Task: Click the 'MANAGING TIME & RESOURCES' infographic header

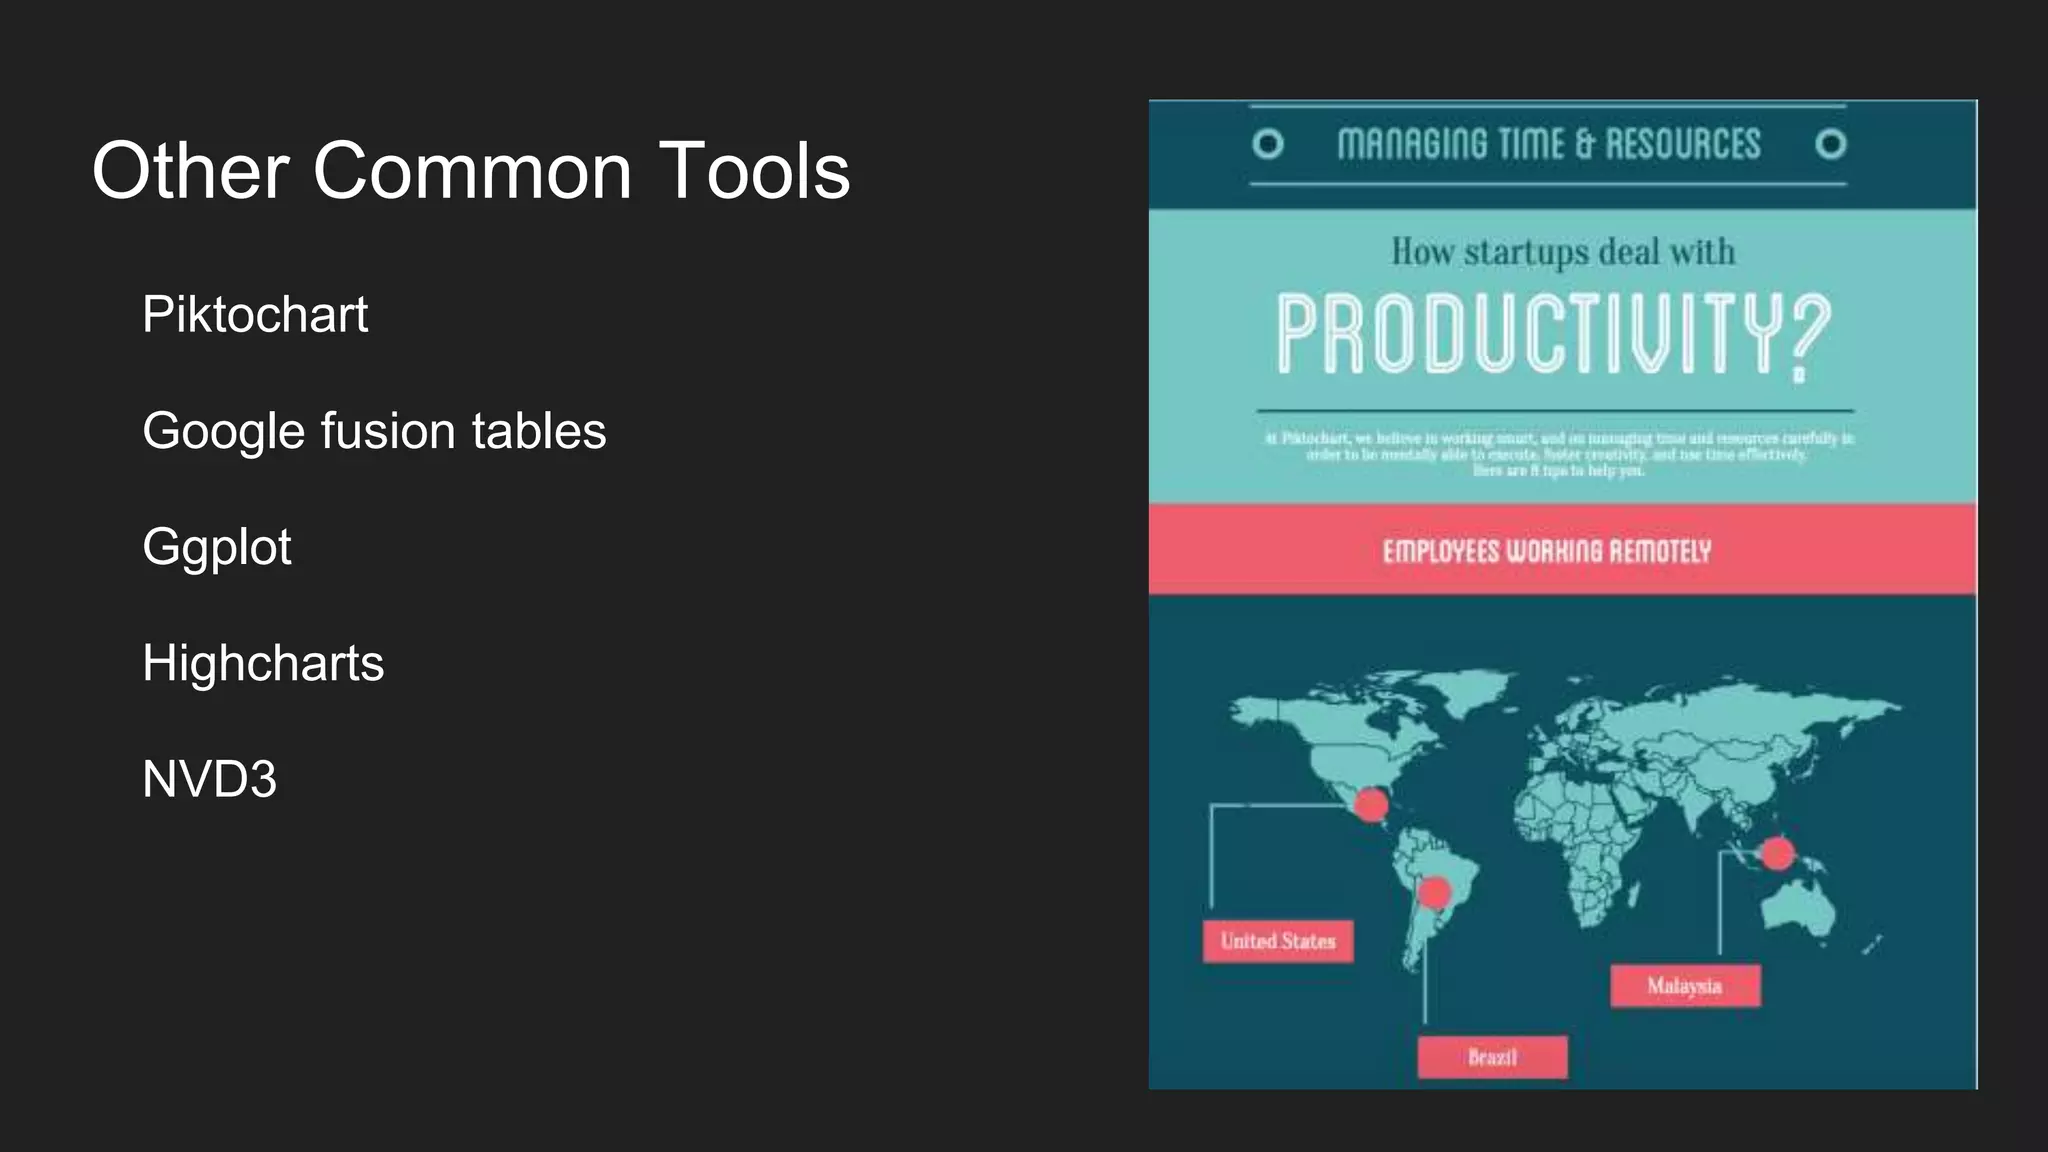Action: click(1548, 144)
